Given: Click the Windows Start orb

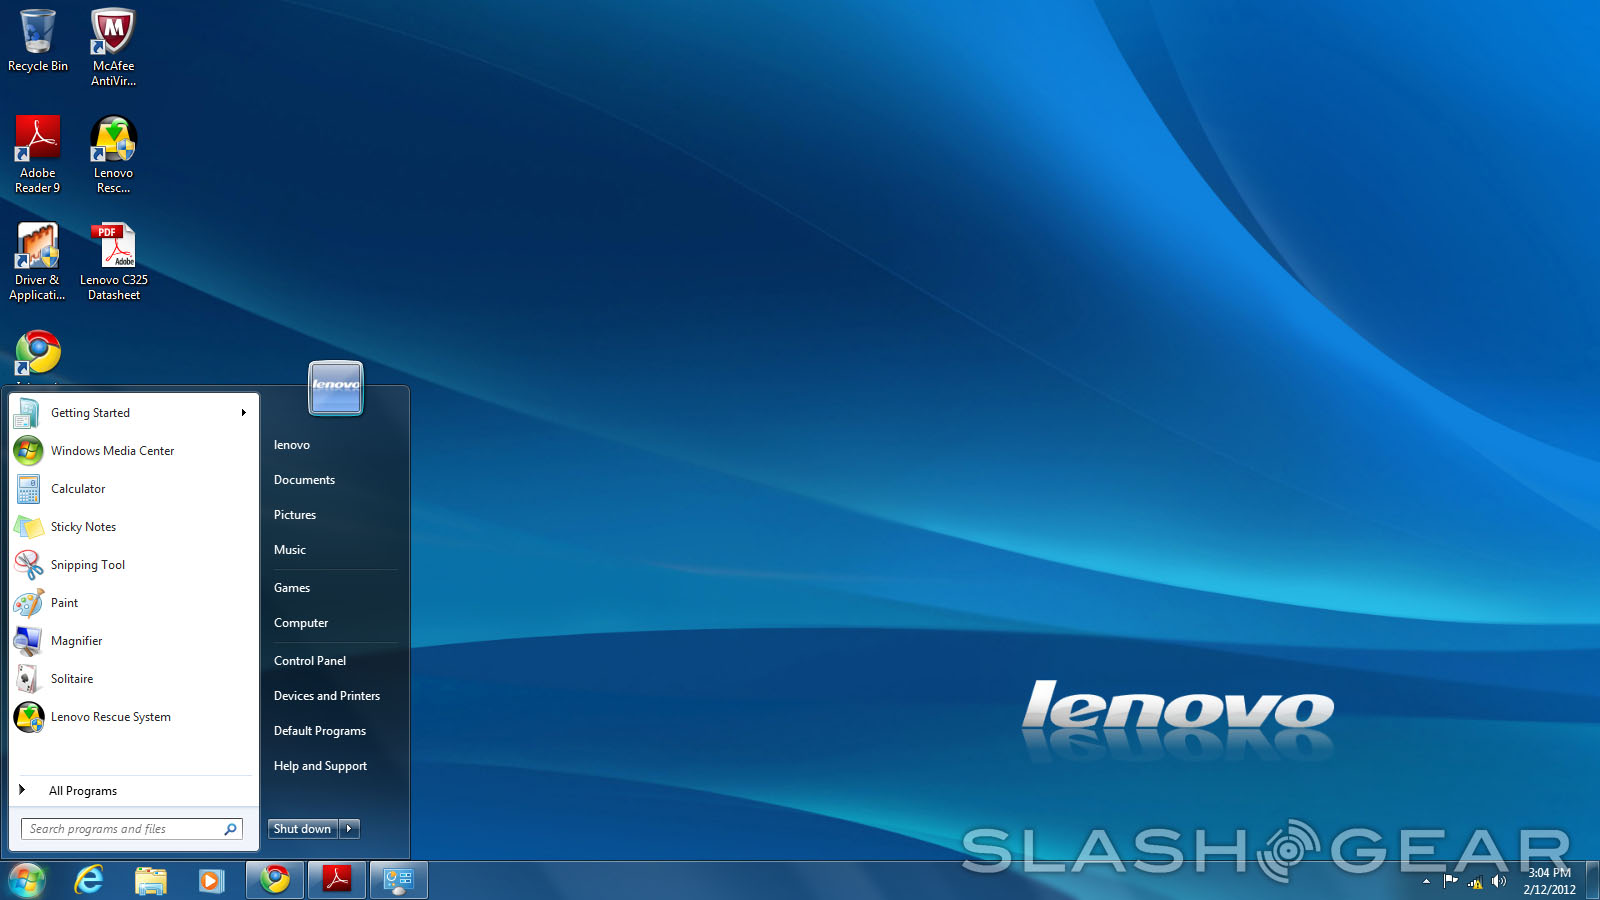Looking at the screenshot, I should coord(27,880).
